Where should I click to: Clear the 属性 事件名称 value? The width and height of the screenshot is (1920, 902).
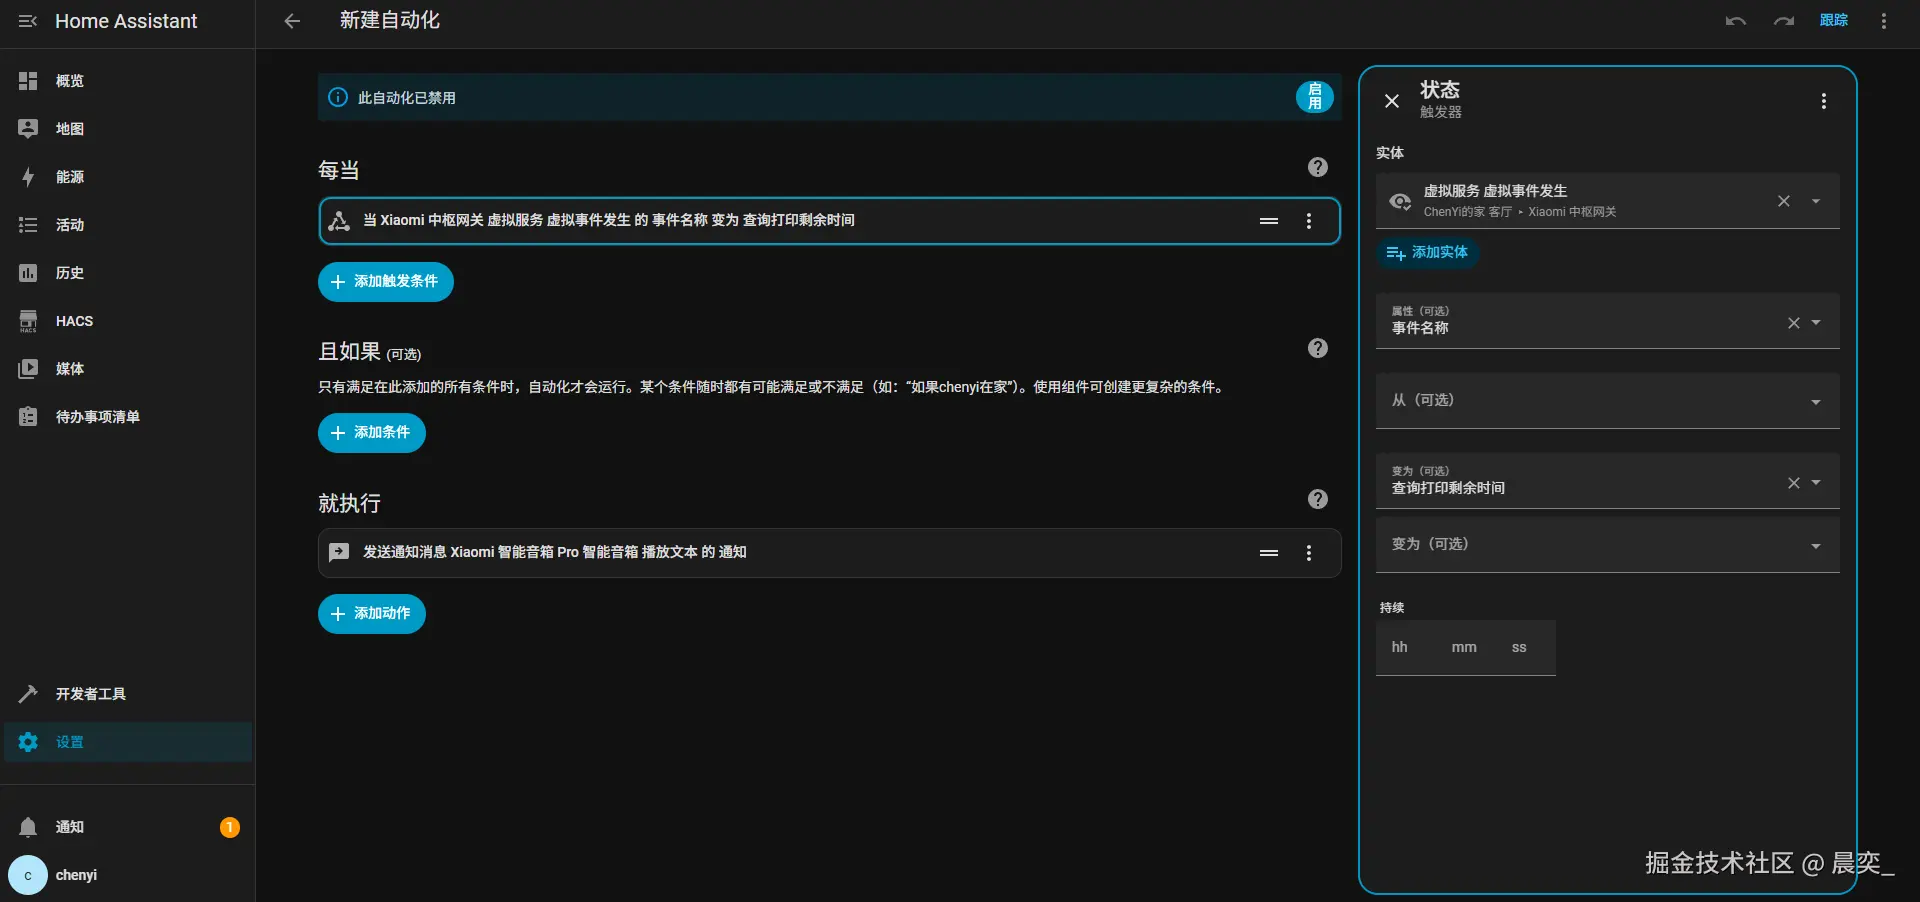coord(1794,323)
